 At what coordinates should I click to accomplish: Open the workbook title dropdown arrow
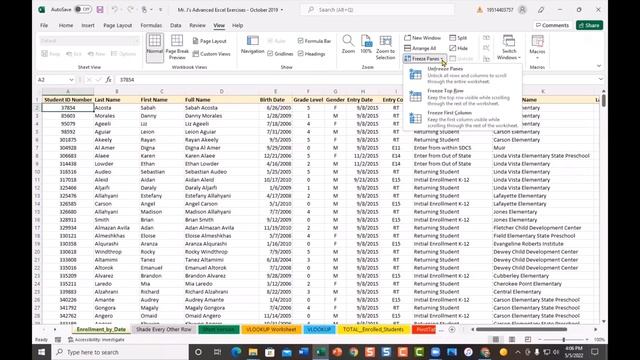coord(282,10)
